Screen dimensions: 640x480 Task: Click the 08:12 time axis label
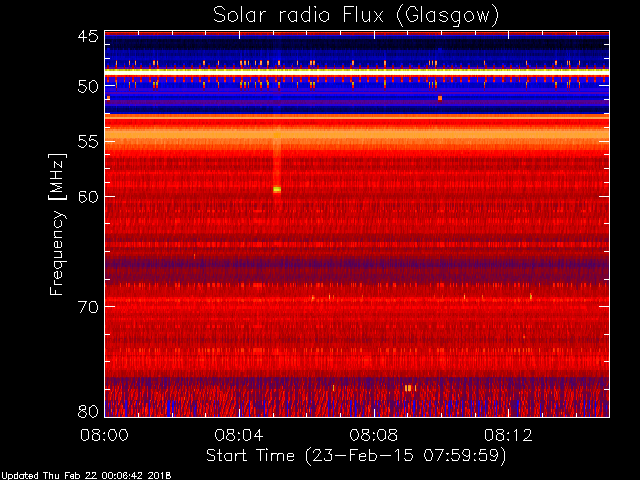click(x=508, y=435)
